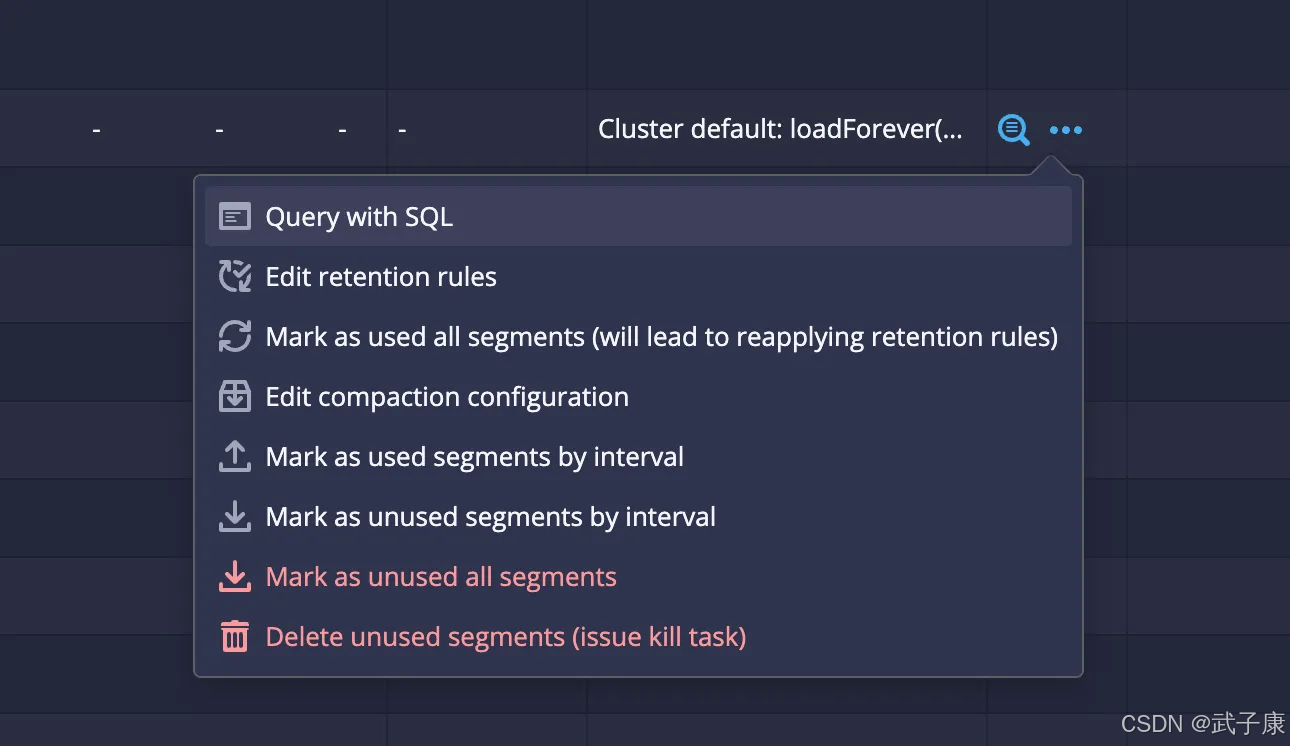
Task: Click the Cluster default loadForever retention cell
Action: (x=780, y=130)
